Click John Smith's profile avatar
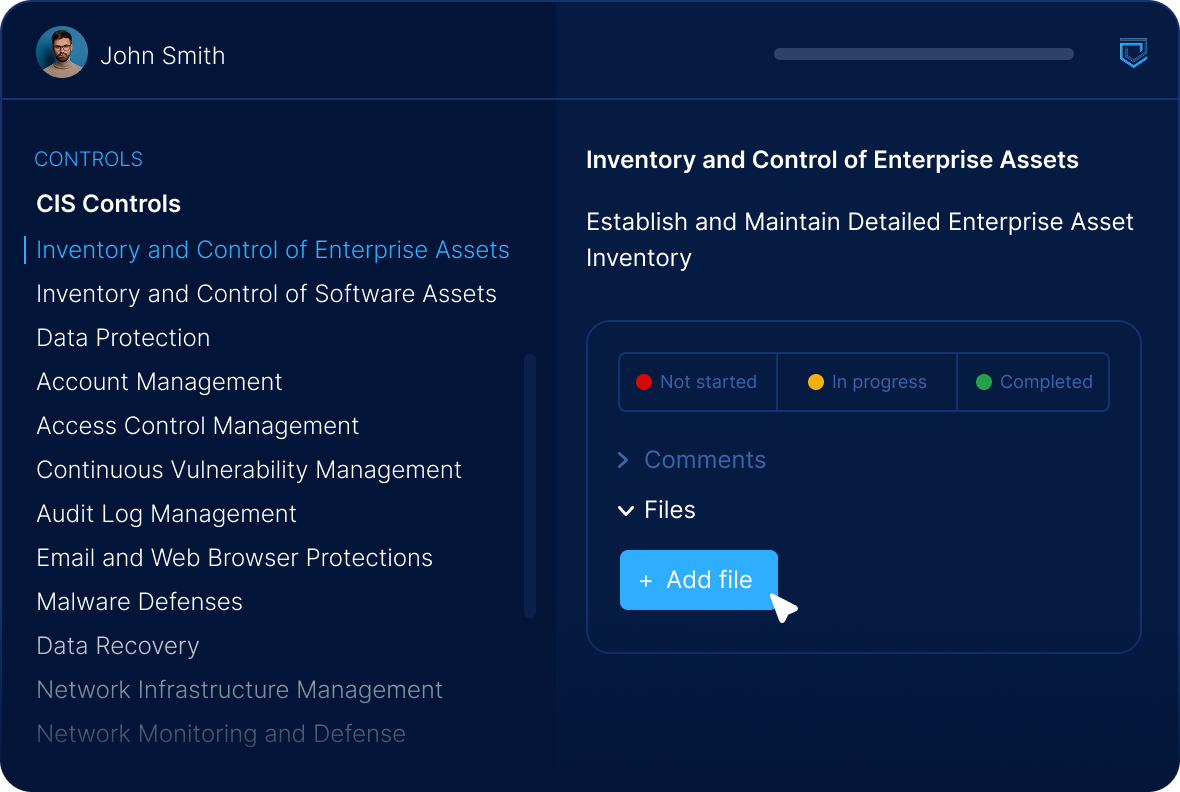Screen dimensions: 1180x792 (x=62, y=53)
